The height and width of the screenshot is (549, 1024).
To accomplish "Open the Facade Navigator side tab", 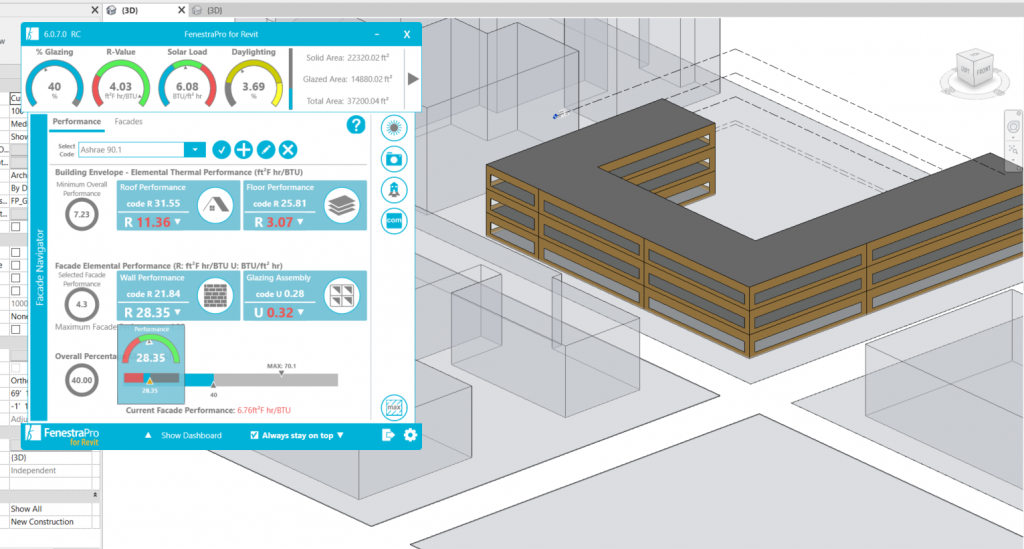I will point(39,268).
